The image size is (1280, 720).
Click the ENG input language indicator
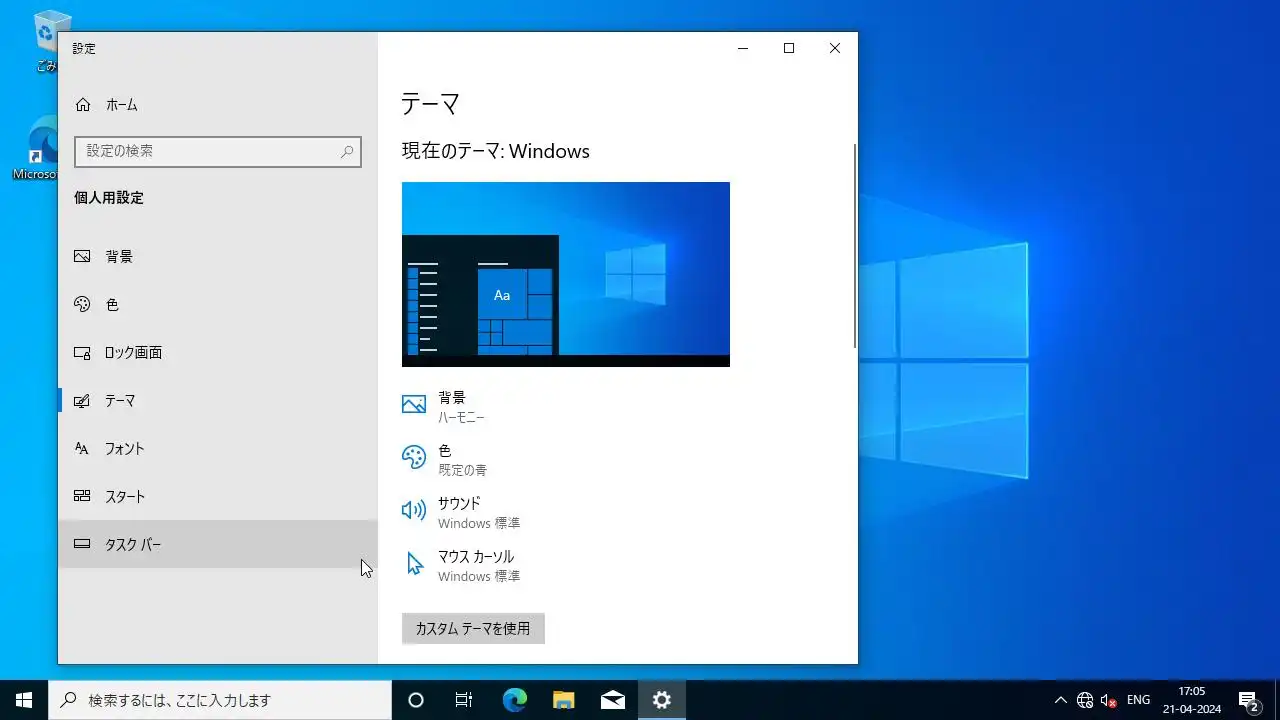[1139, 700]
